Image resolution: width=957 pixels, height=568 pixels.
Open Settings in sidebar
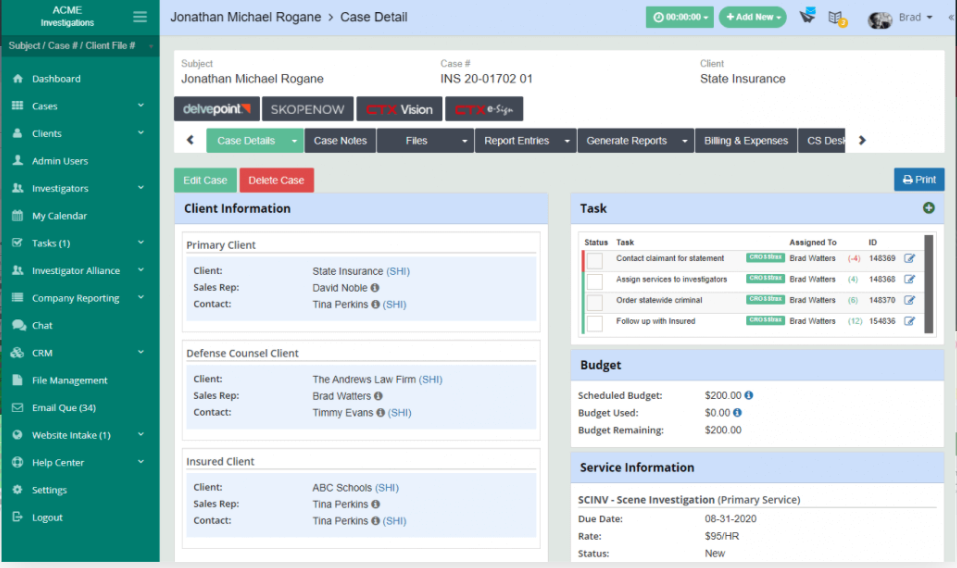click(49, 490)
